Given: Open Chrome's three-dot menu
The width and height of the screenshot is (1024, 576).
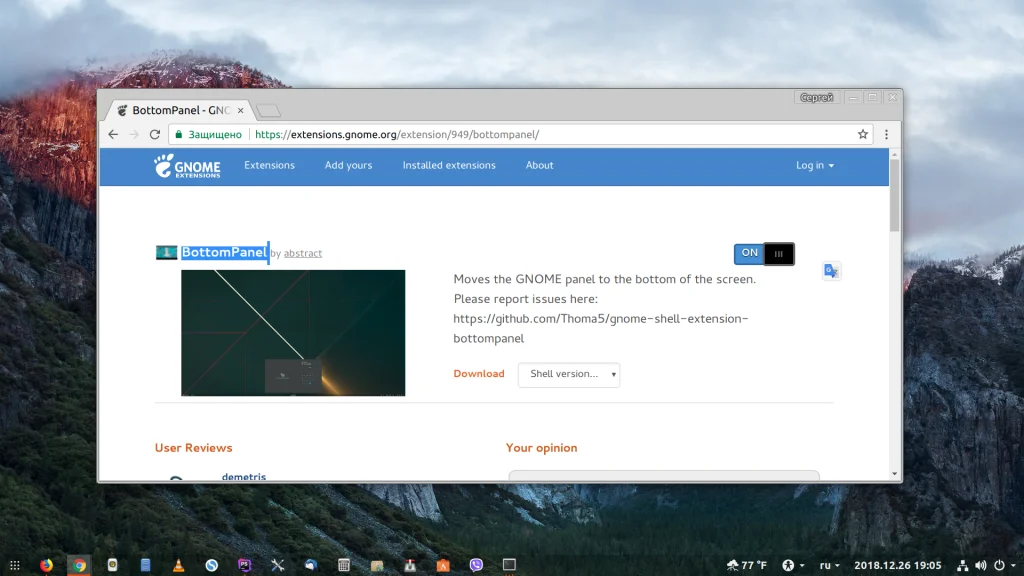Looking at the screenshot, I should click(886, 135).
